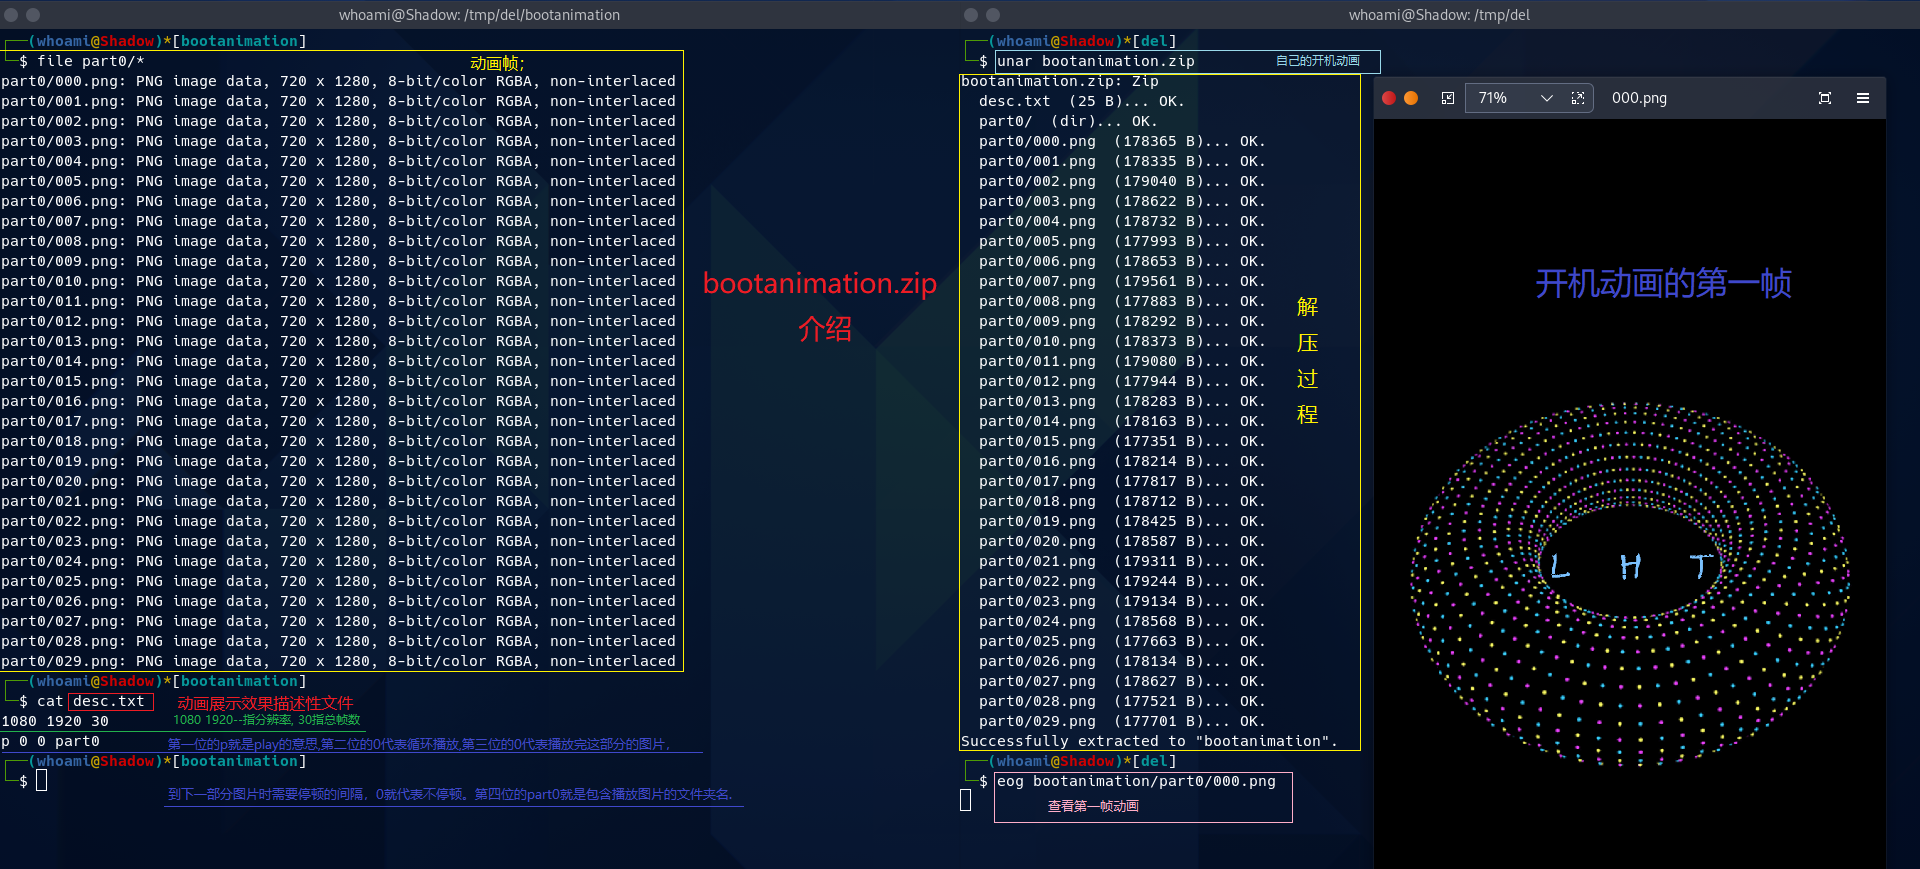1920x869 pixels.
Task: Toggle fullscreen mode in the image viewer
Action: 1825,98
